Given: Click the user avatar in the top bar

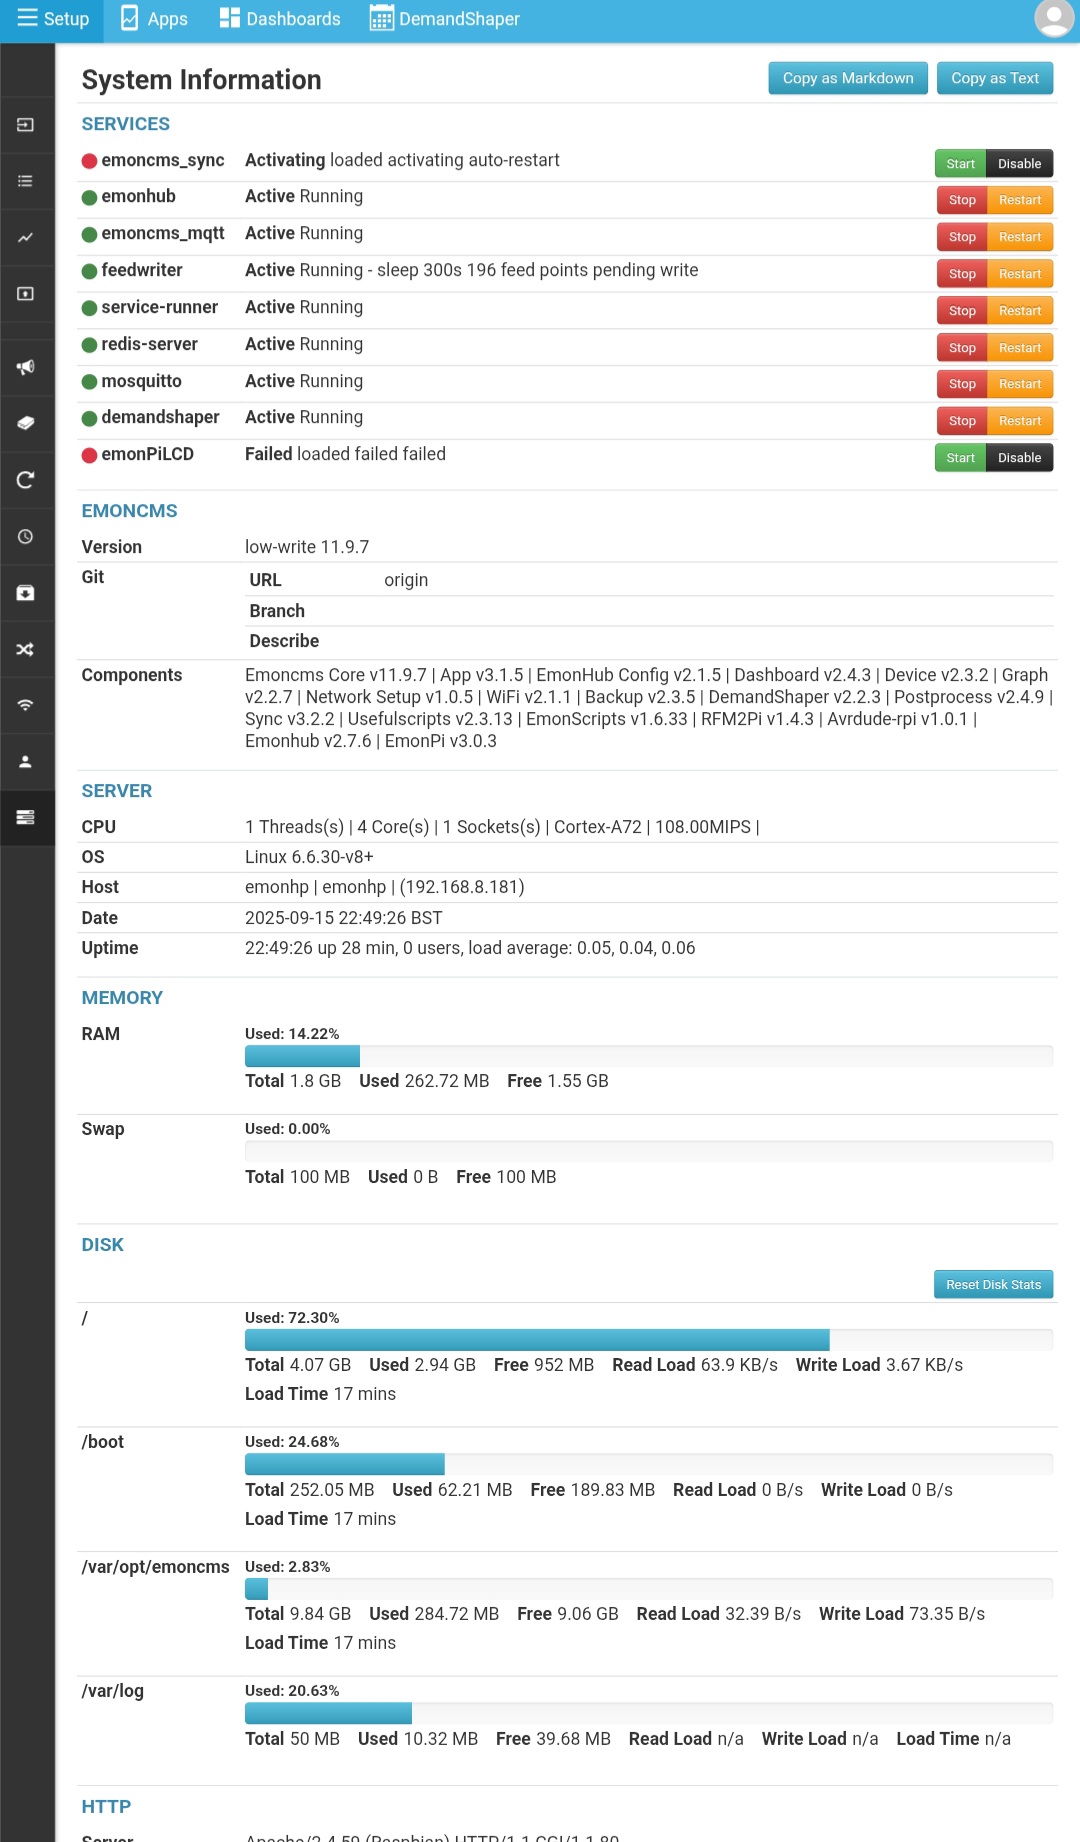Looking at the screenshot, I should [1053, 19].
